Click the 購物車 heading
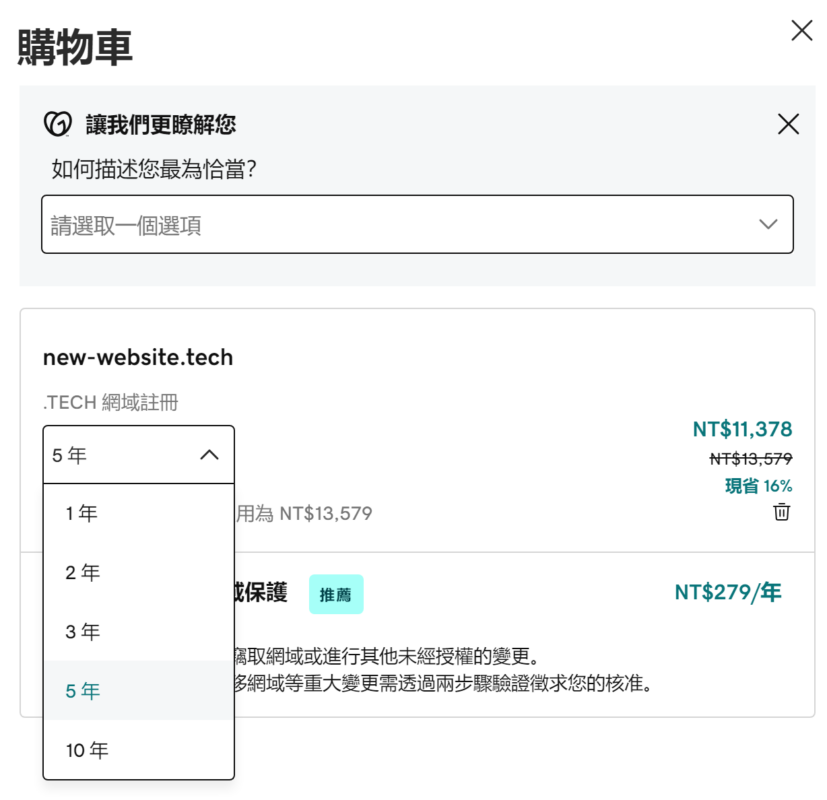 (x=74, y=47)
